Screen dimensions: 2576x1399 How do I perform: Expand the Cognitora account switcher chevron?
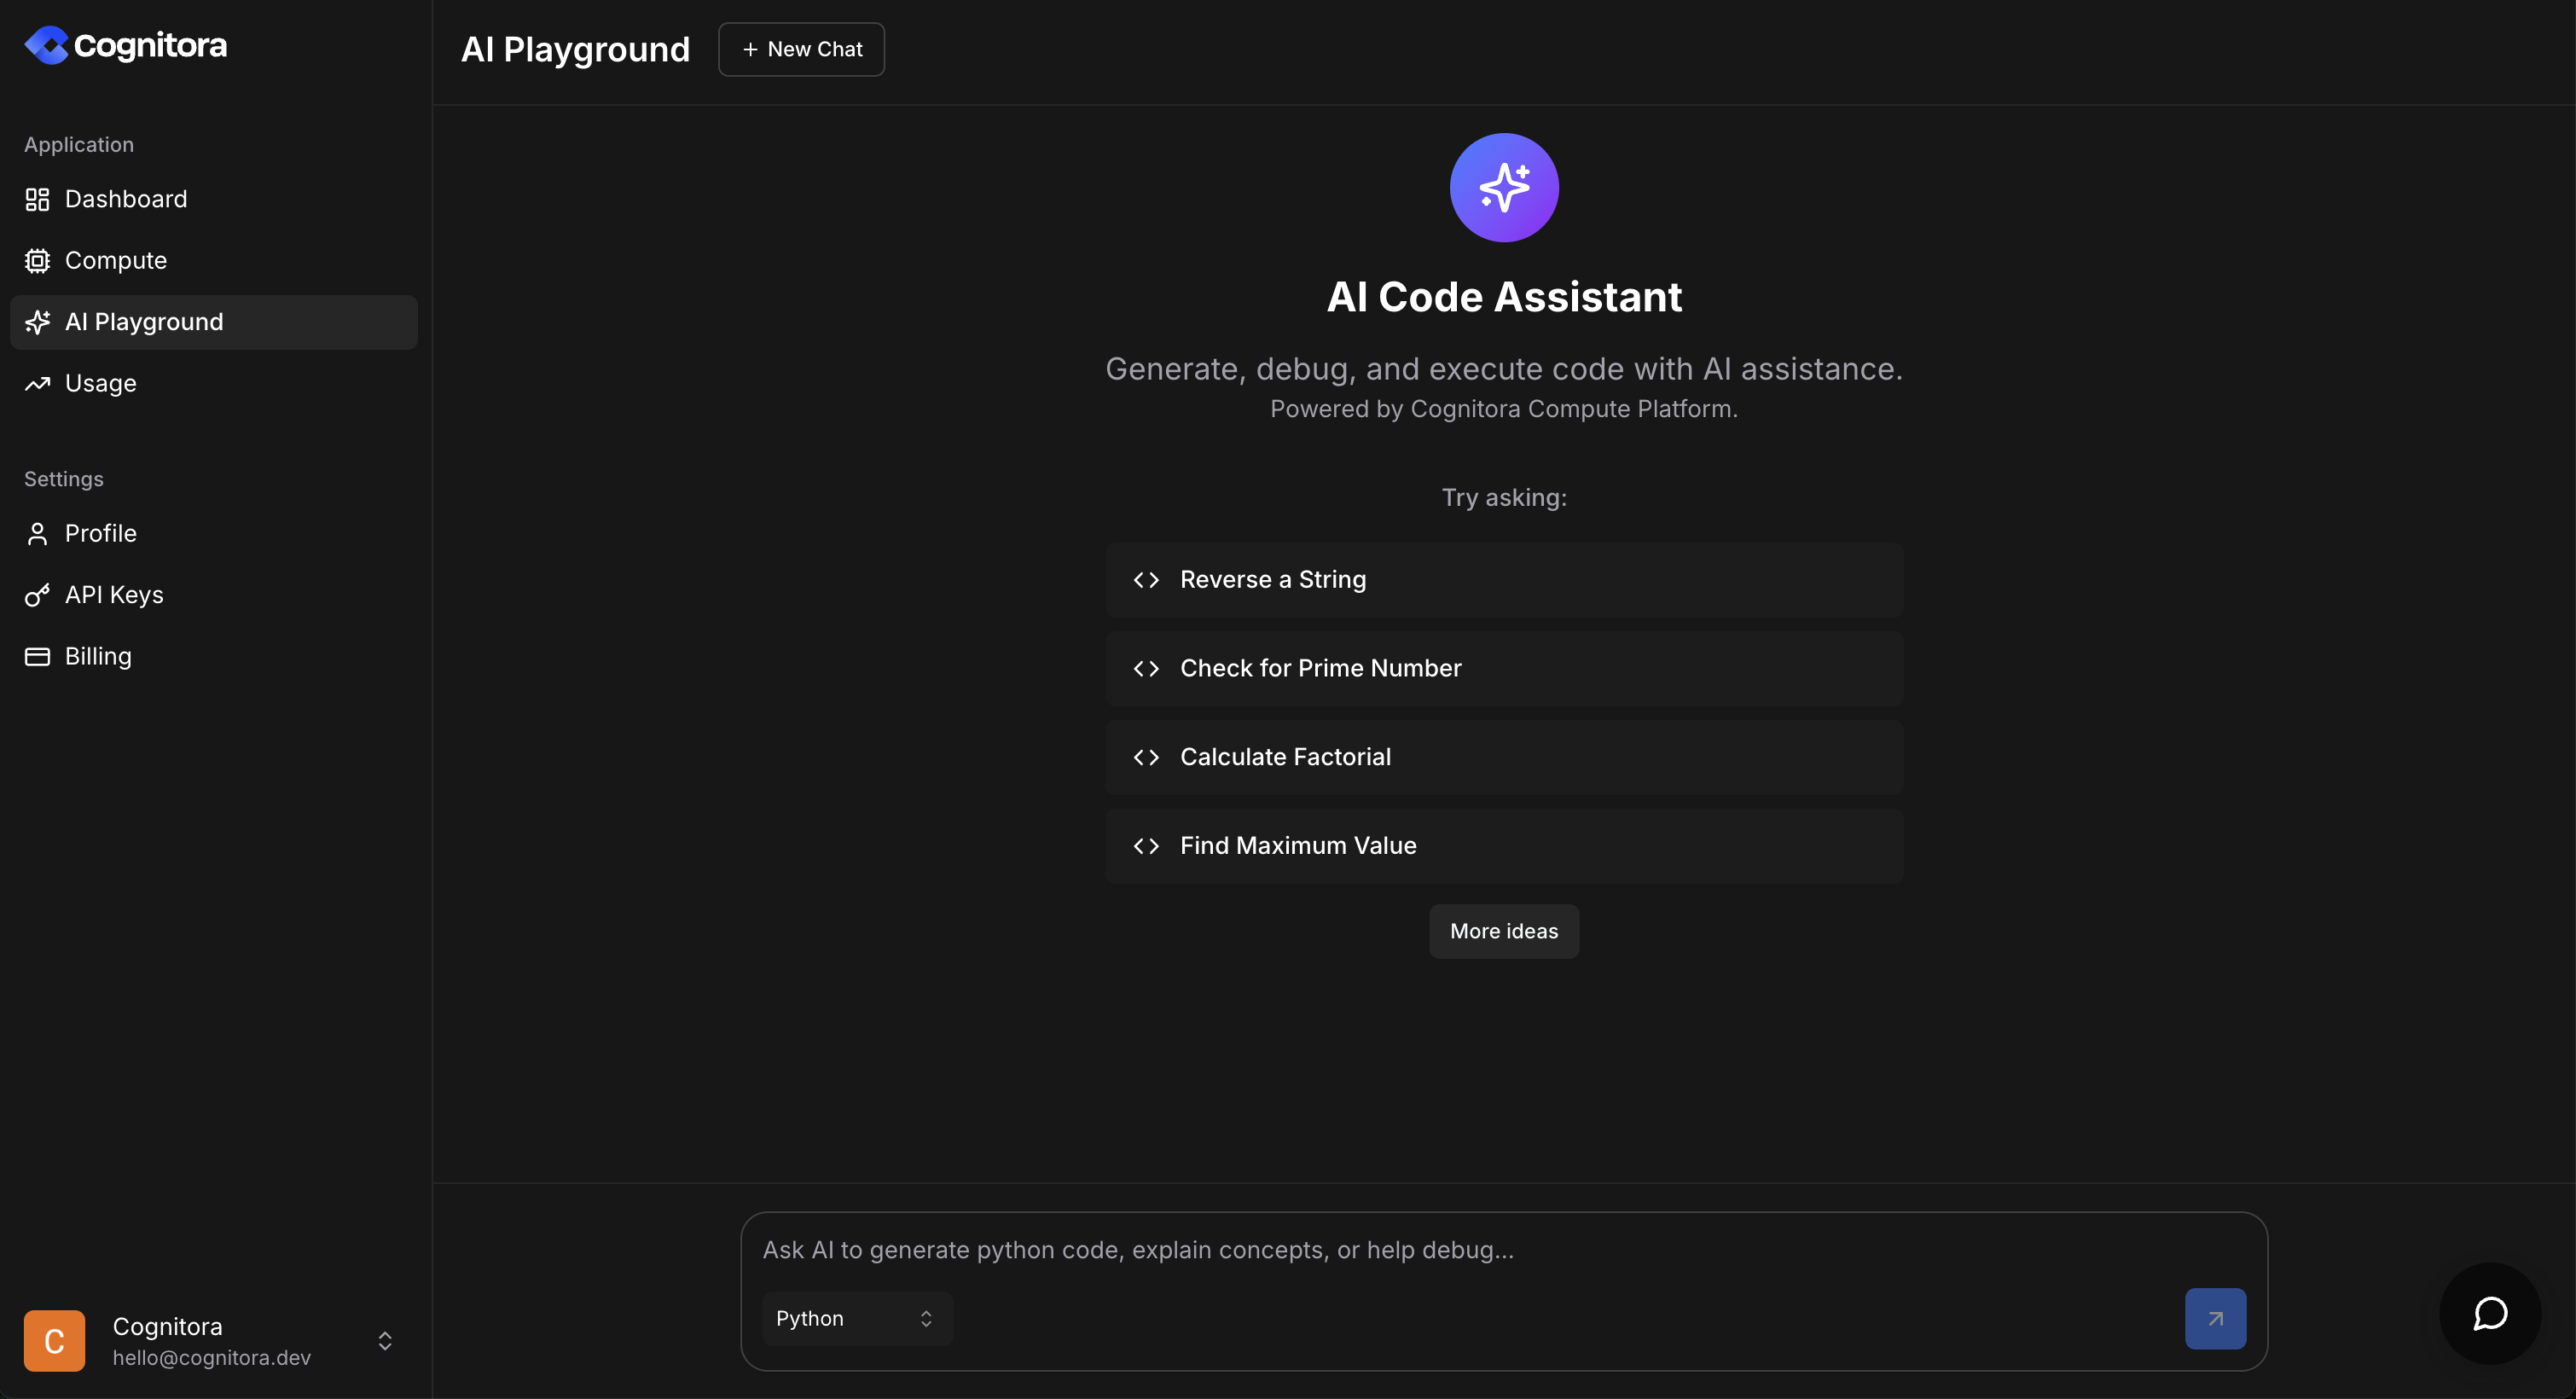pyautogui.click(x=385, y=1341)
